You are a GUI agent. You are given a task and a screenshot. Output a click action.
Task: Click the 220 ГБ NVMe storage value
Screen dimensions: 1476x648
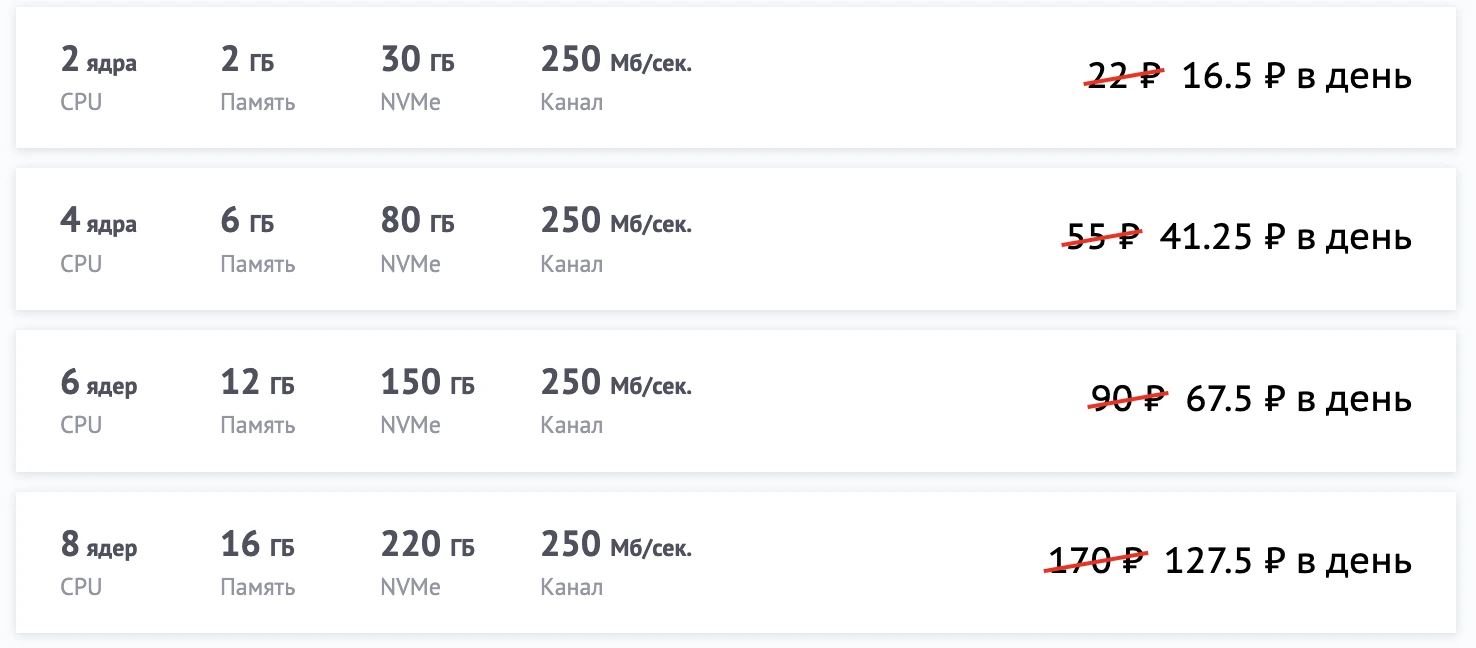[427, 546]
